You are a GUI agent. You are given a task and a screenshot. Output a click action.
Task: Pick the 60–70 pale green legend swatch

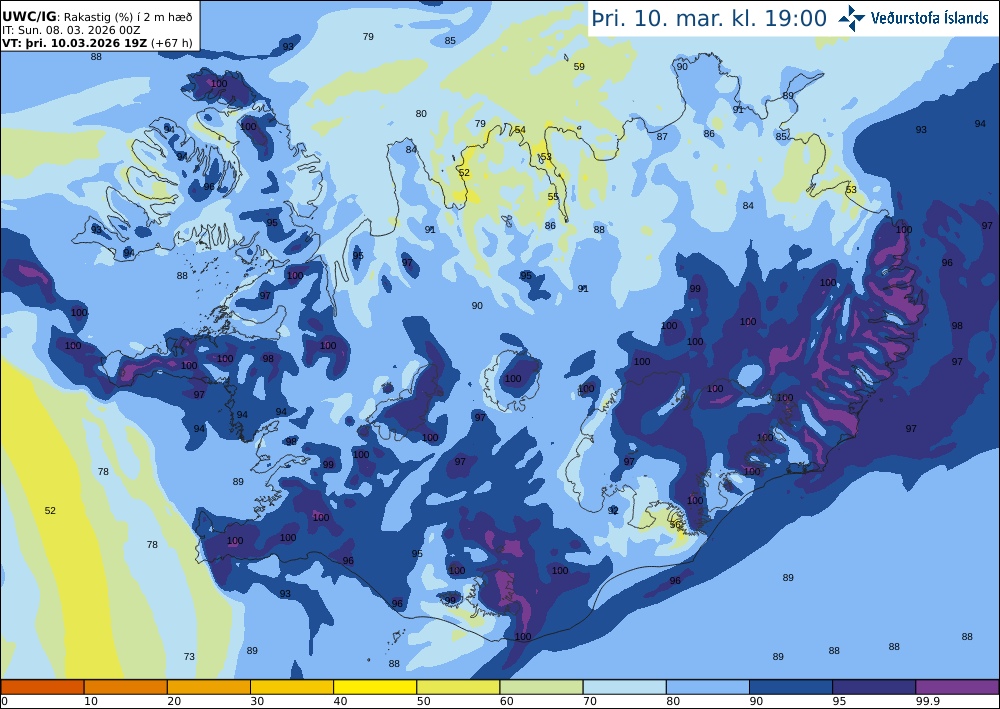(541, 687)
